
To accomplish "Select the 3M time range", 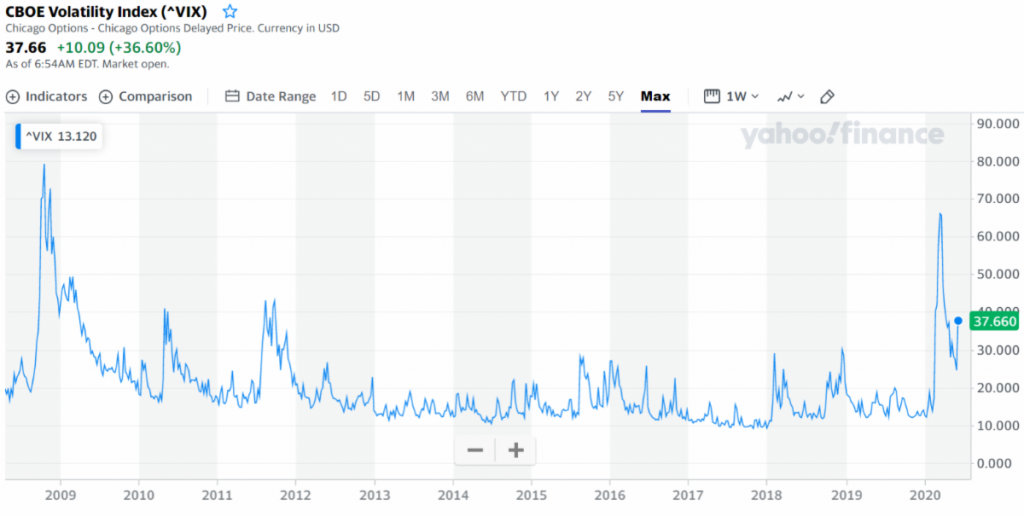I will 440,97.
